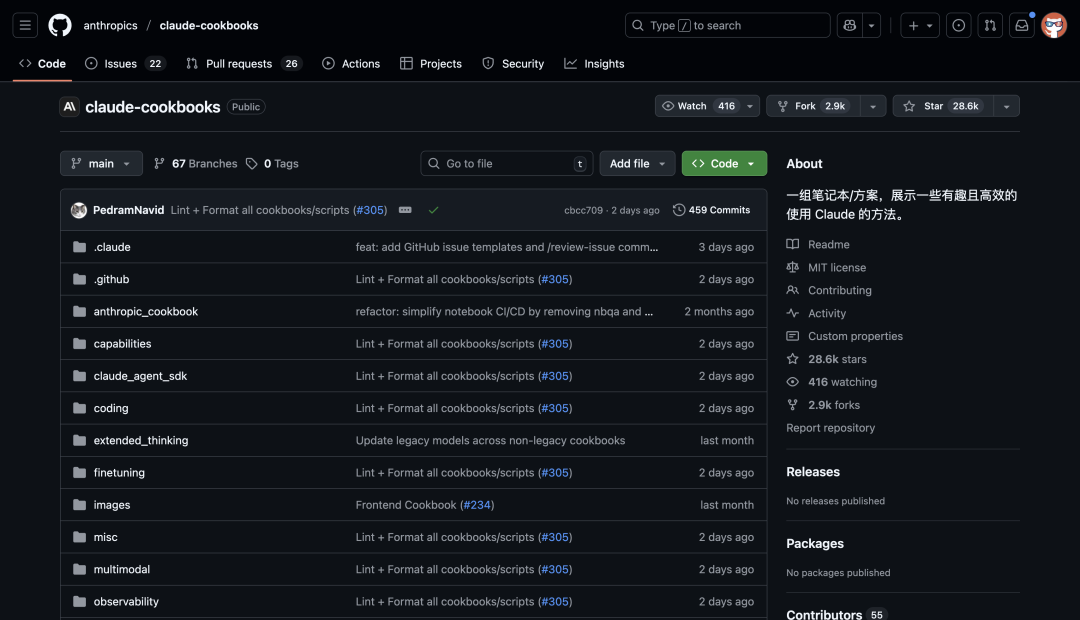Image resolution: width=1080 pixels, height=620 pixels.
Task: Open Copilot chat icon
Action: click(850, 25)
